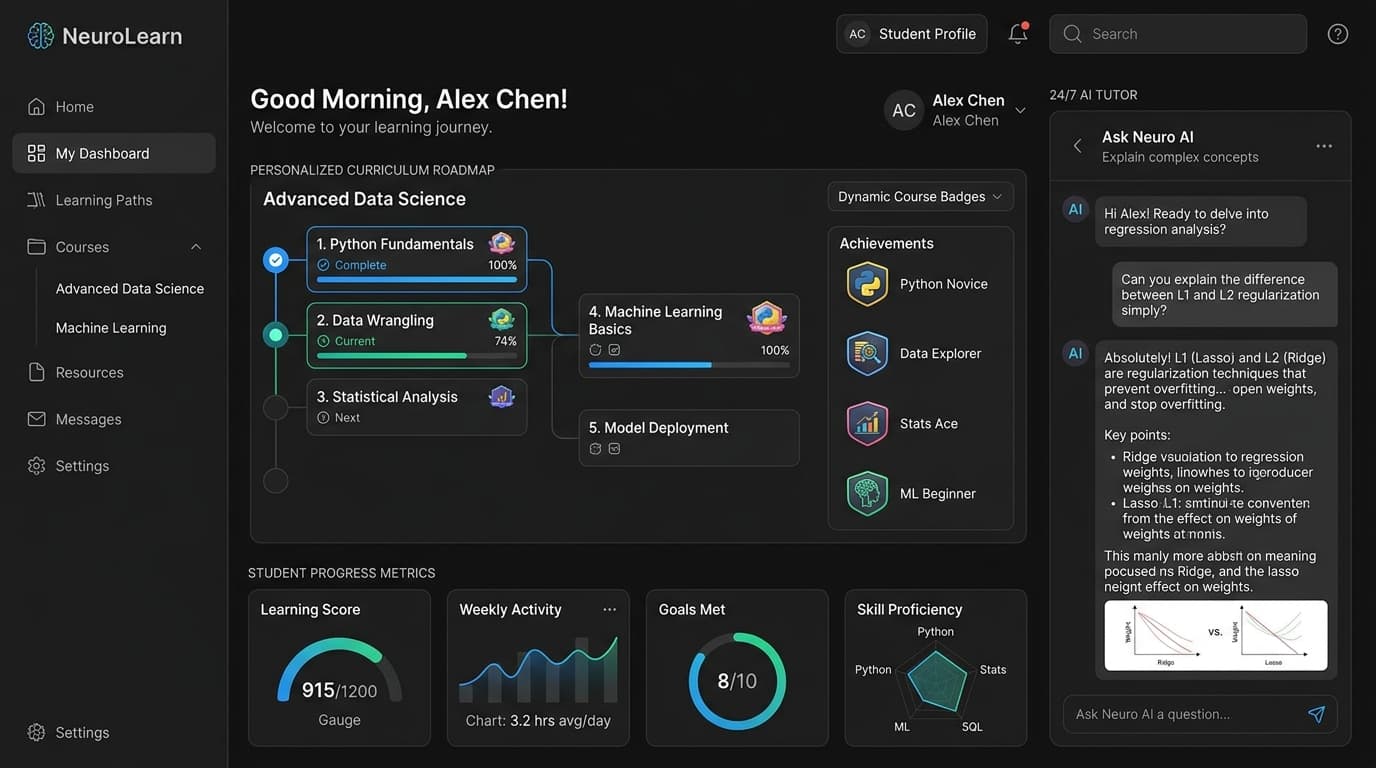Send the question with the paper plane icon
The height and width of the screenshot is (768, 1376).
[x=1316, y=714]
